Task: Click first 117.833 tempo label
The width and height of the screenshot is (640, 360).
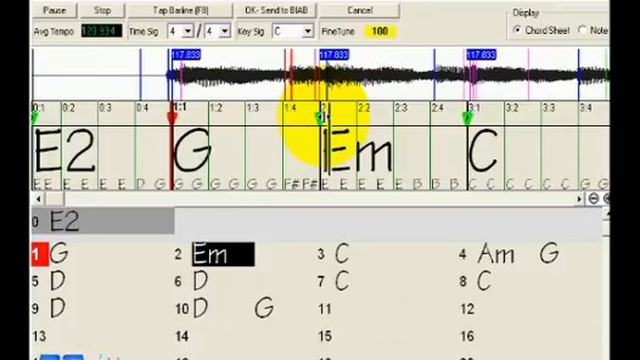Action: click(x=186, y=55)
